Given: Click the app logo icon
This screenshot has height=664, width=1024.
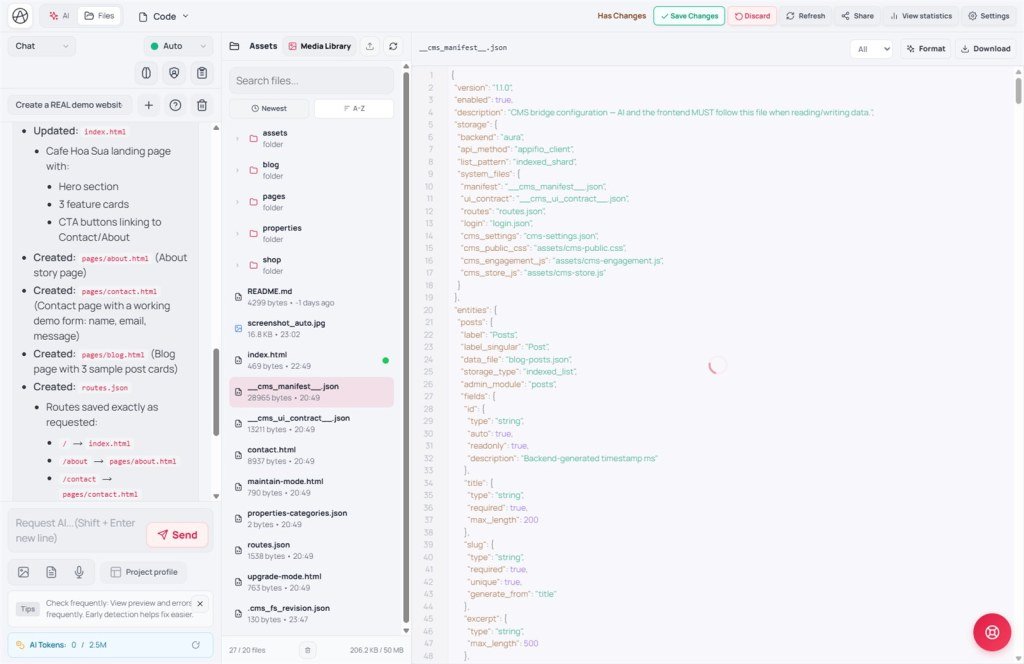Looking at the screenshot, I should [x=20, y=16].
